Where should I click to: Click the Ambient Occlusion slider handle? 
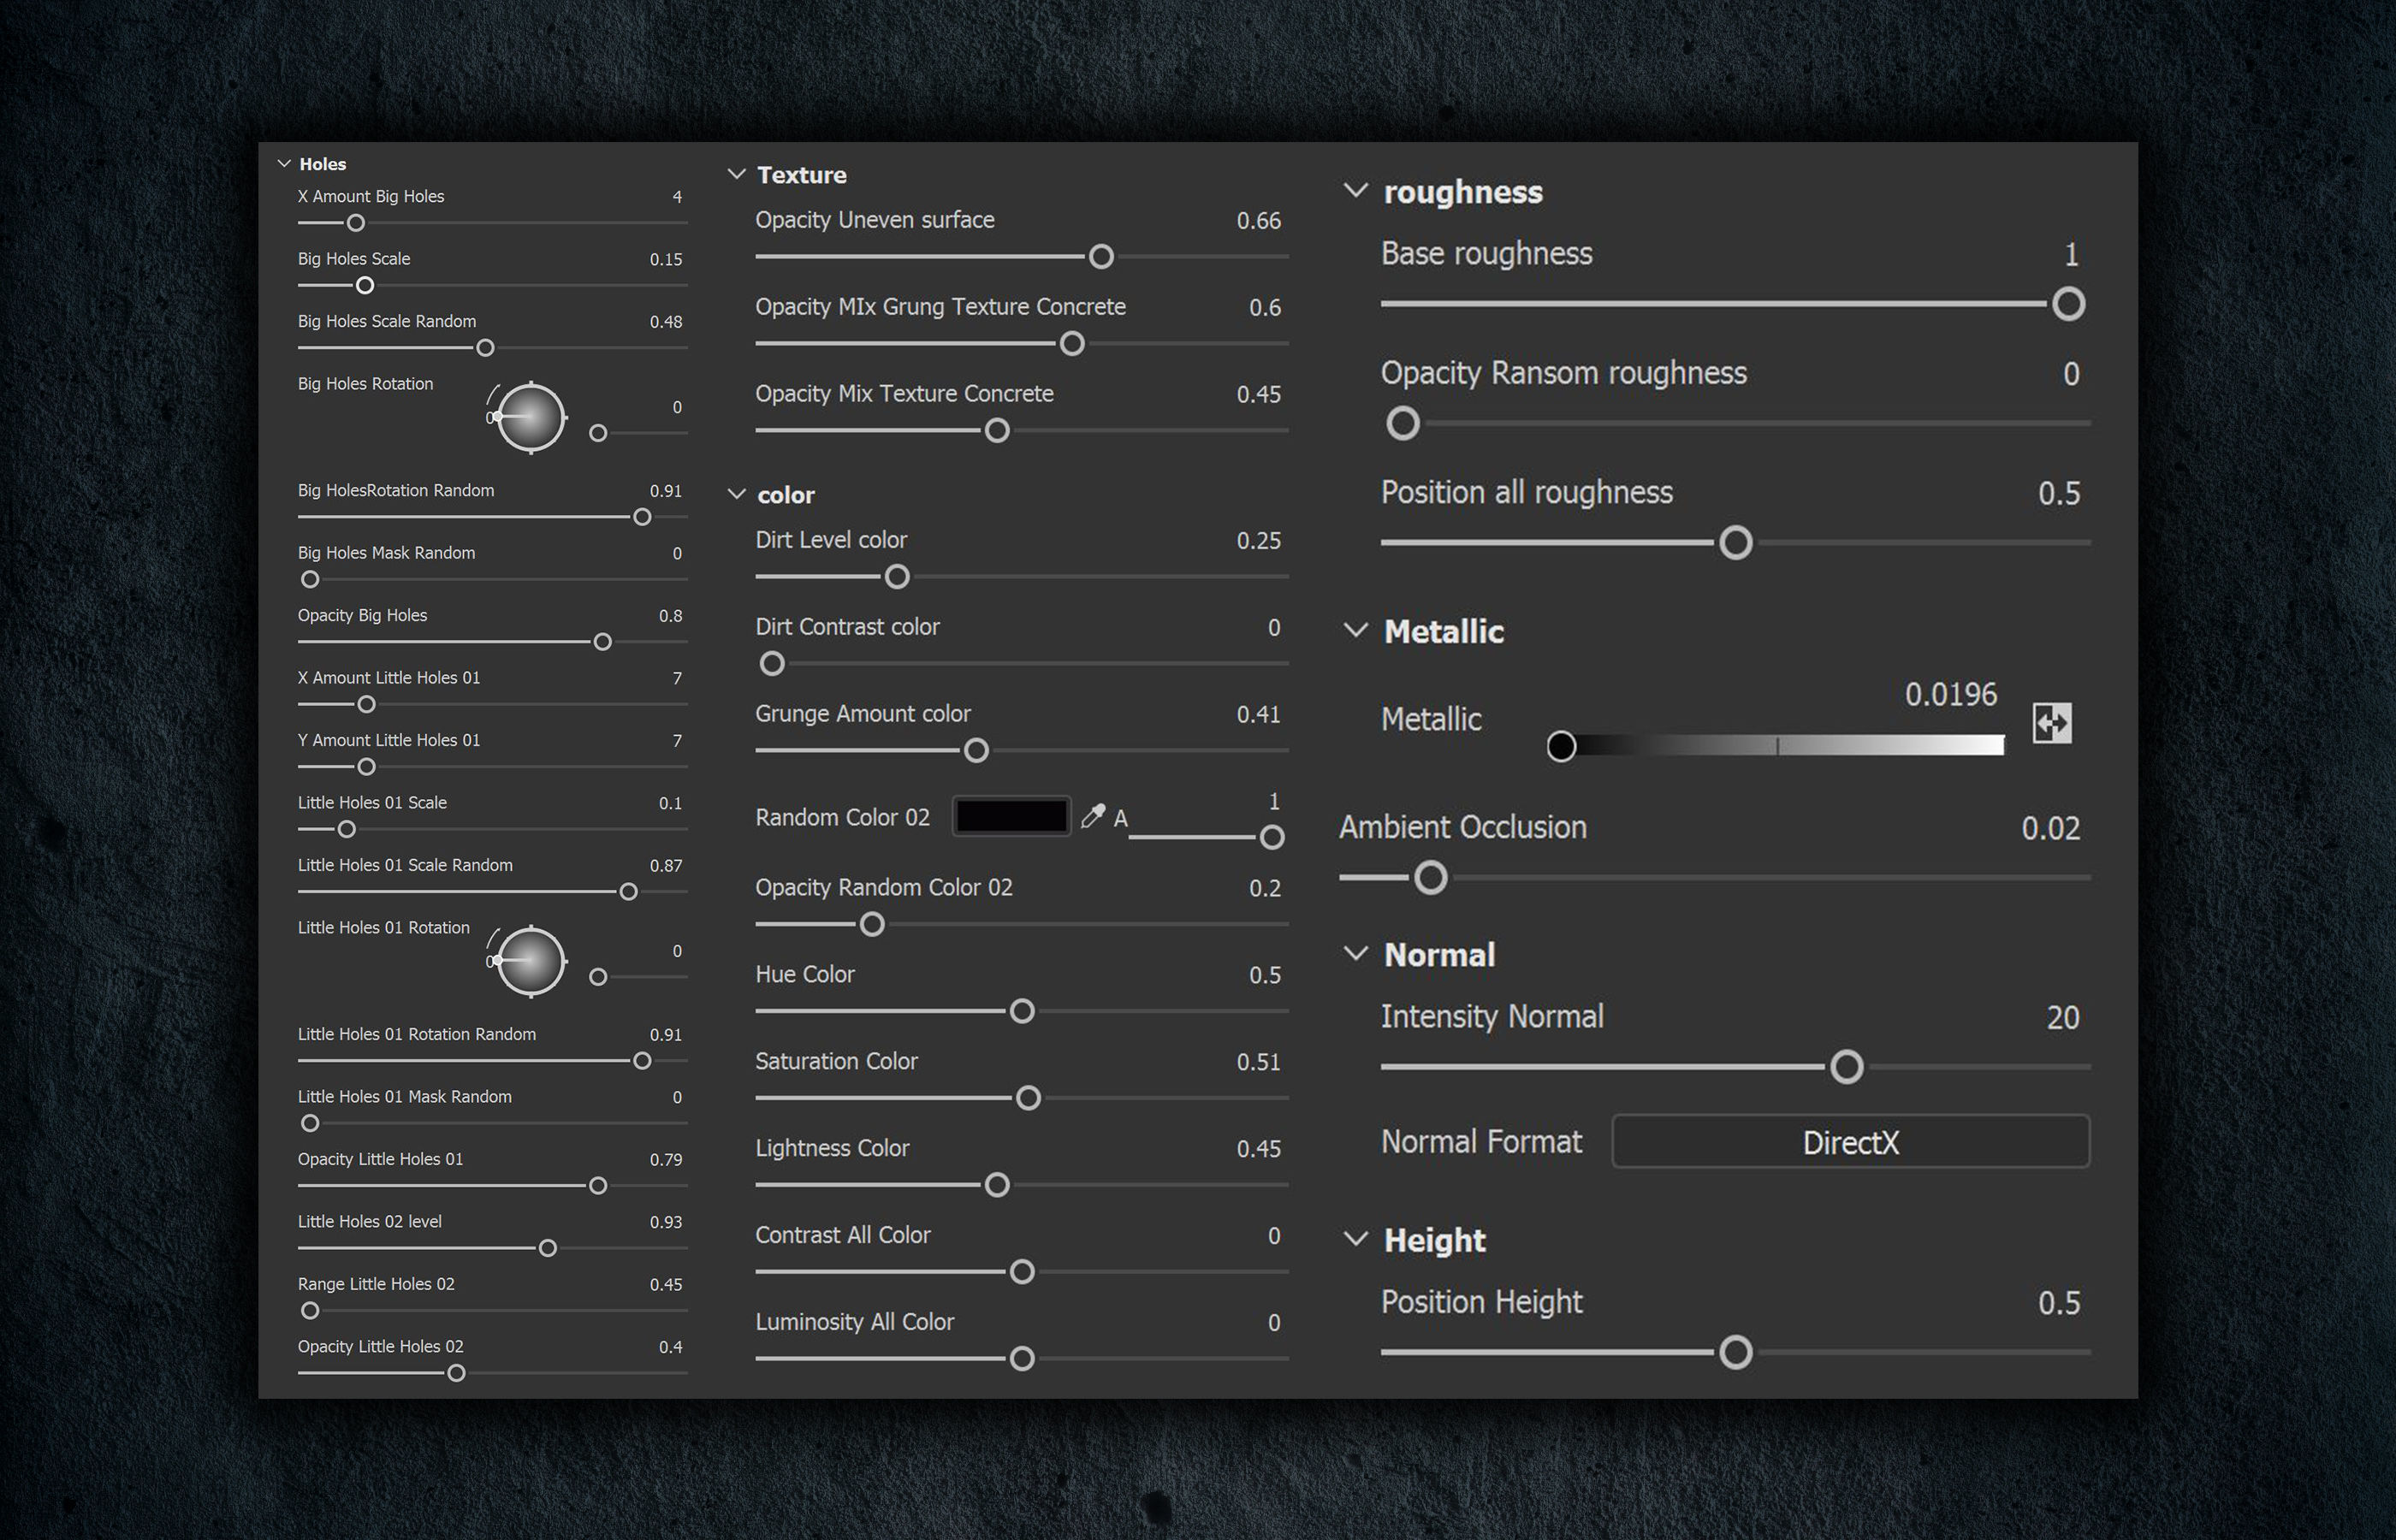(1430, 878)
